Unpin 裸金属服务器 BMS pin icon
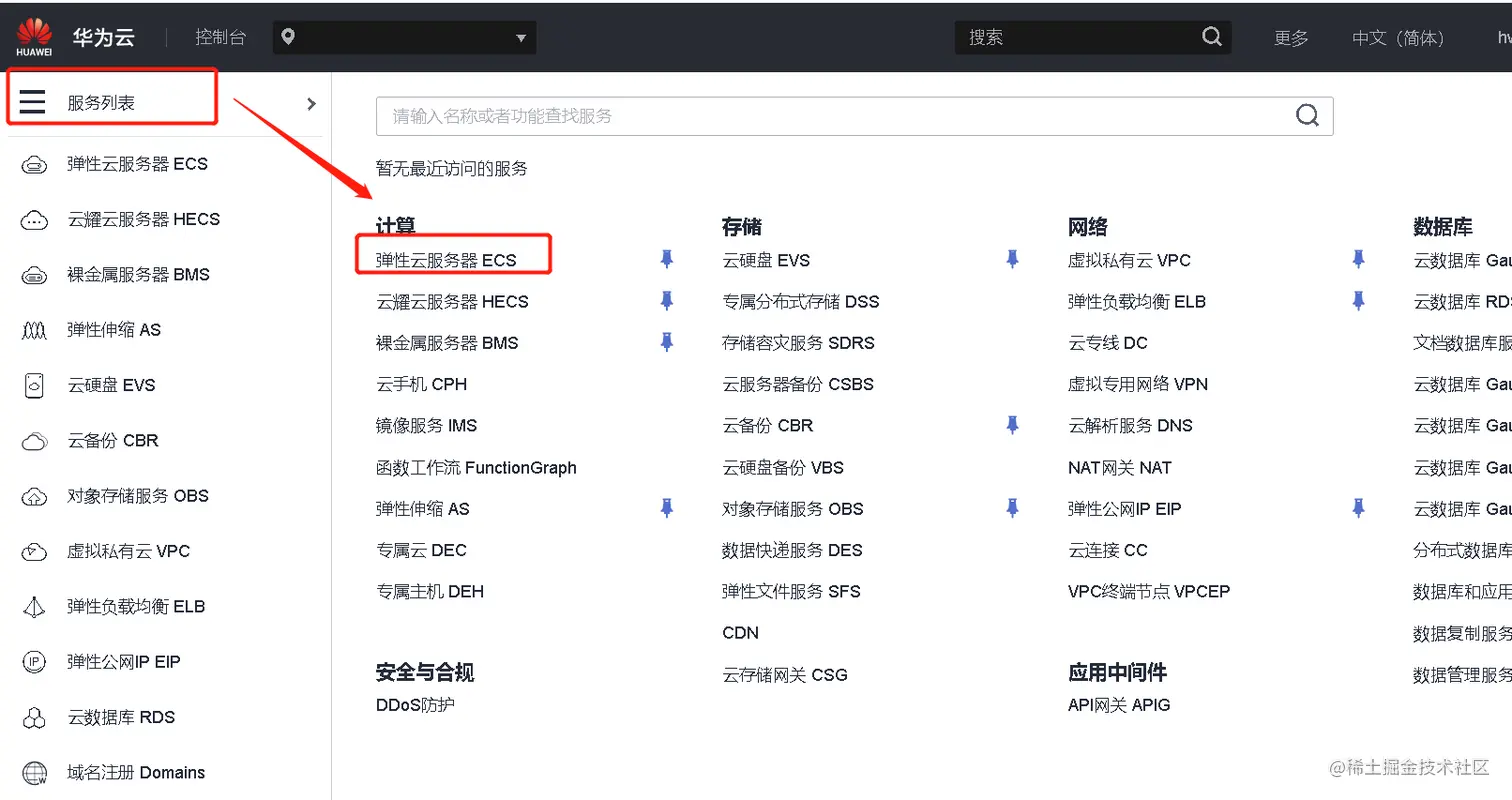This screenshot has height=800, width=1512. tap(667, 341)
